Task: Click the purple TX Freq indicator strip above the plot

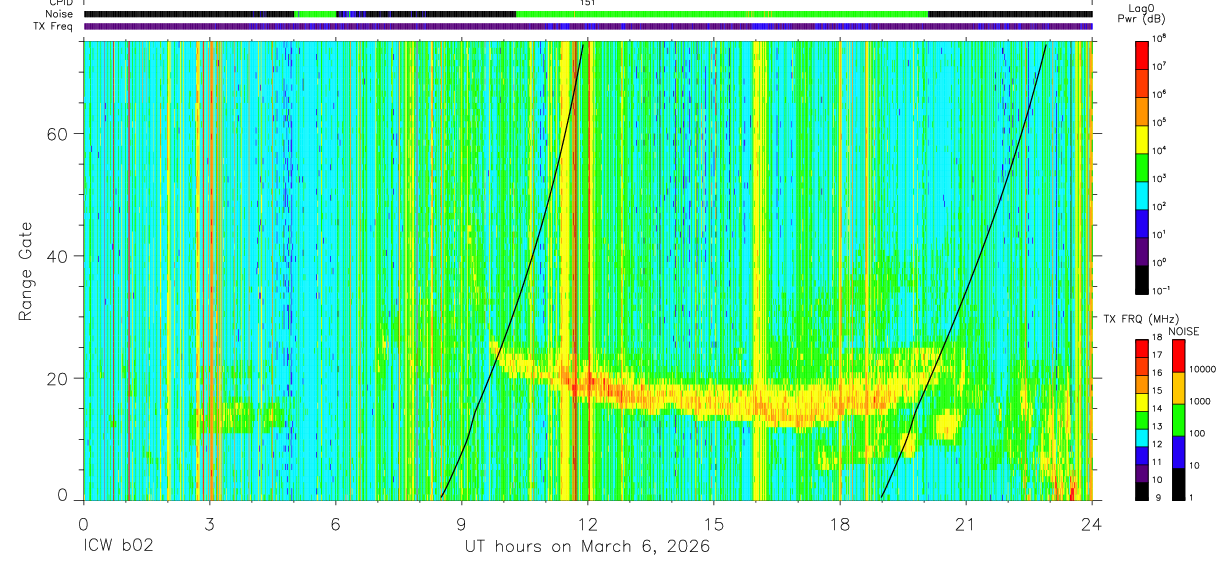Action: coord(588,26)
